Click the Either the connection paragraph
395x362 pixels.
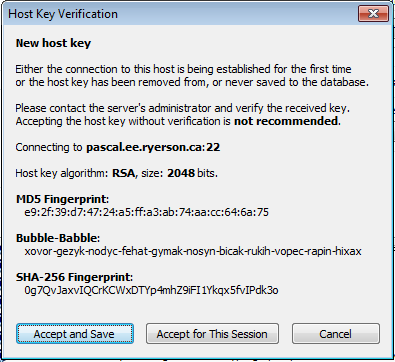(192, 76)
